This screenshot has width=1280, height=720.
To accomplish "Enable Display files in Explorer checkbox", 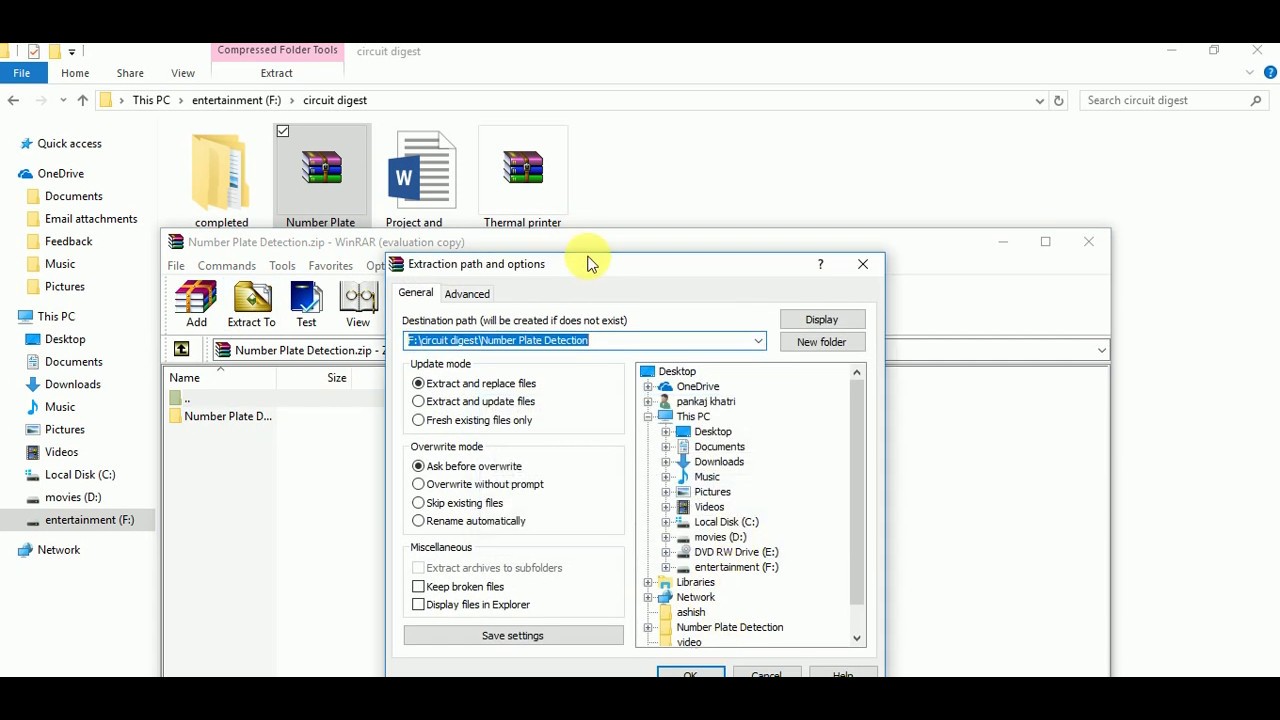I will click(x=418, y=605).
